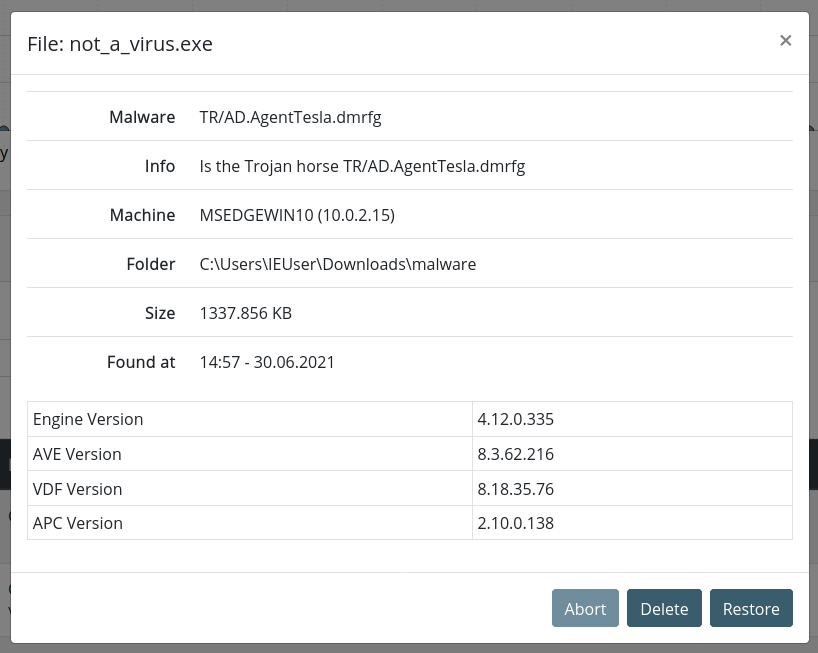Close the not_a_virus.exe dialog with the X
This screenshot has height=653, width=818.
[x=785, y=40]
